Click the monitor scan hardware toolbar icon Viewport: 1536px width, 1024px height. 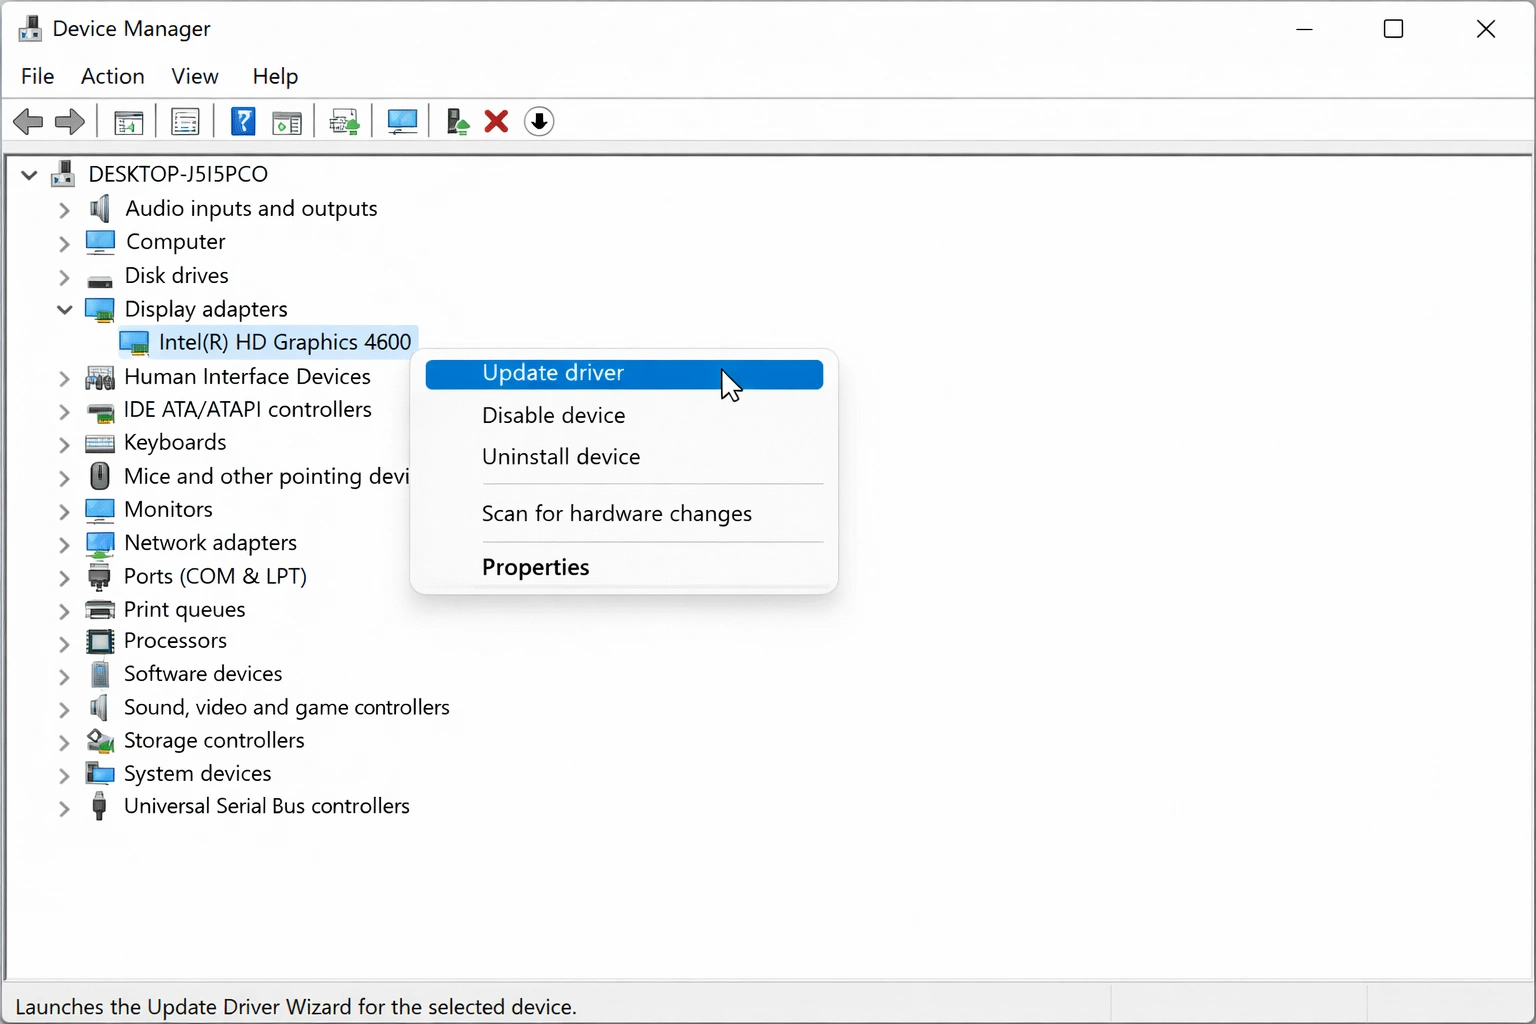click(402, 122)
